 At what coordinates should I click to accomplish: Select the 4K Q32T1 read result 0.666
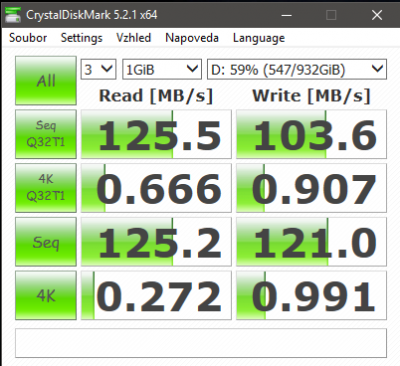156,188
